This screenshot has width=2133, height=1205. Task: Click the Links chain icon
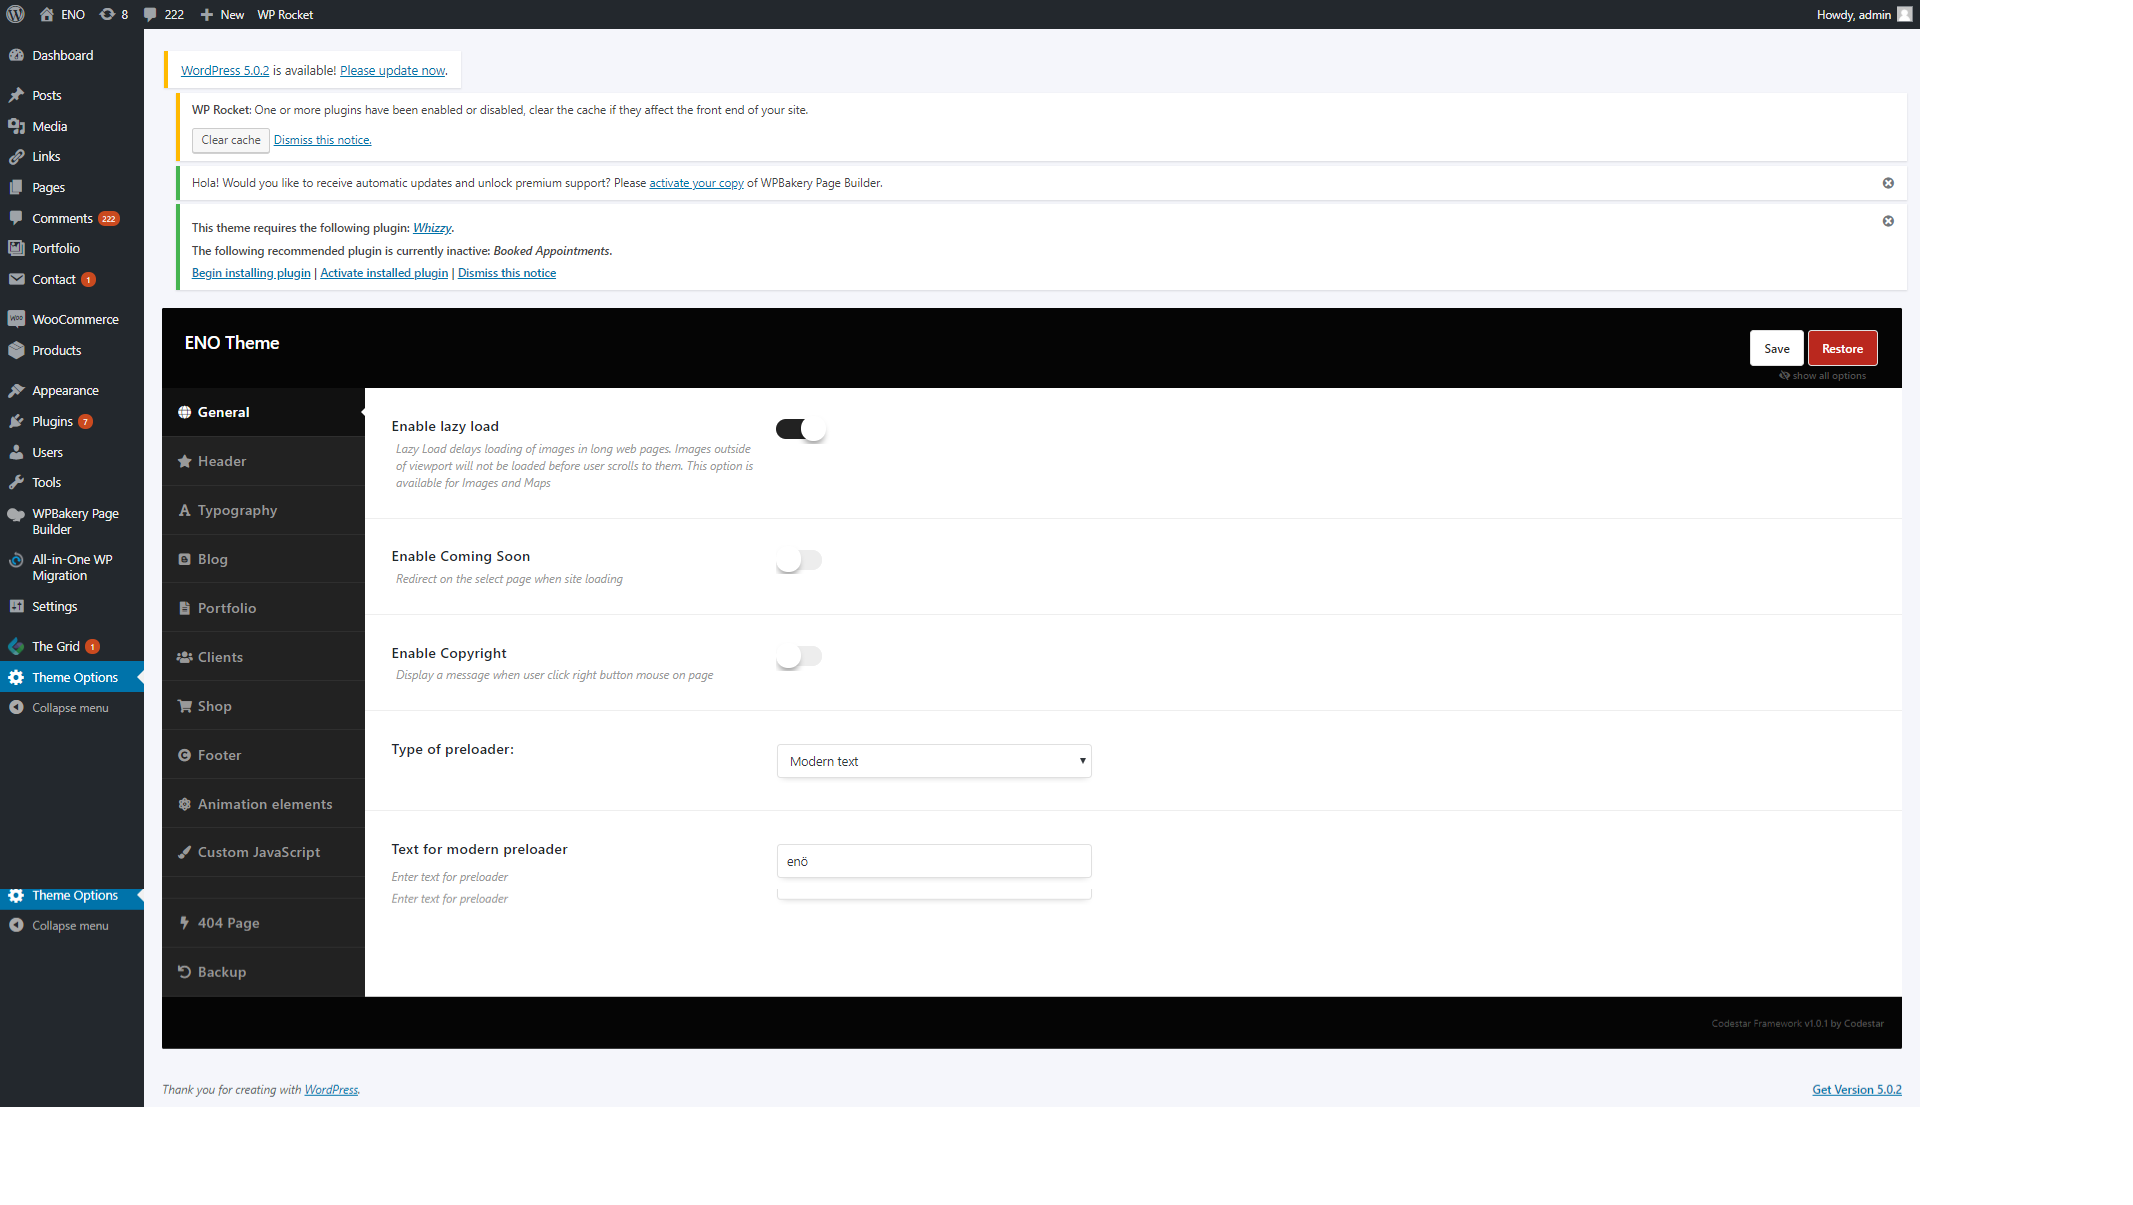coord(16,156)
